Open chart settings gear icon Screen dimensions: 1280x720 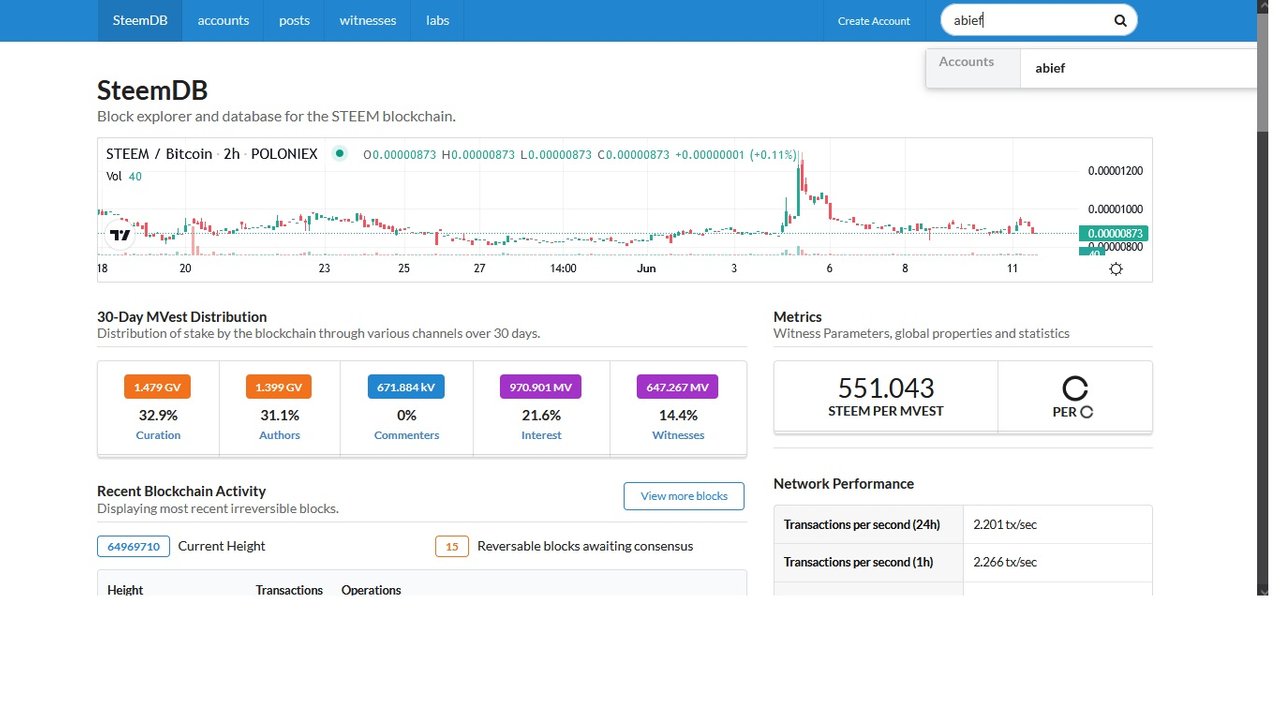(1116, 269)
